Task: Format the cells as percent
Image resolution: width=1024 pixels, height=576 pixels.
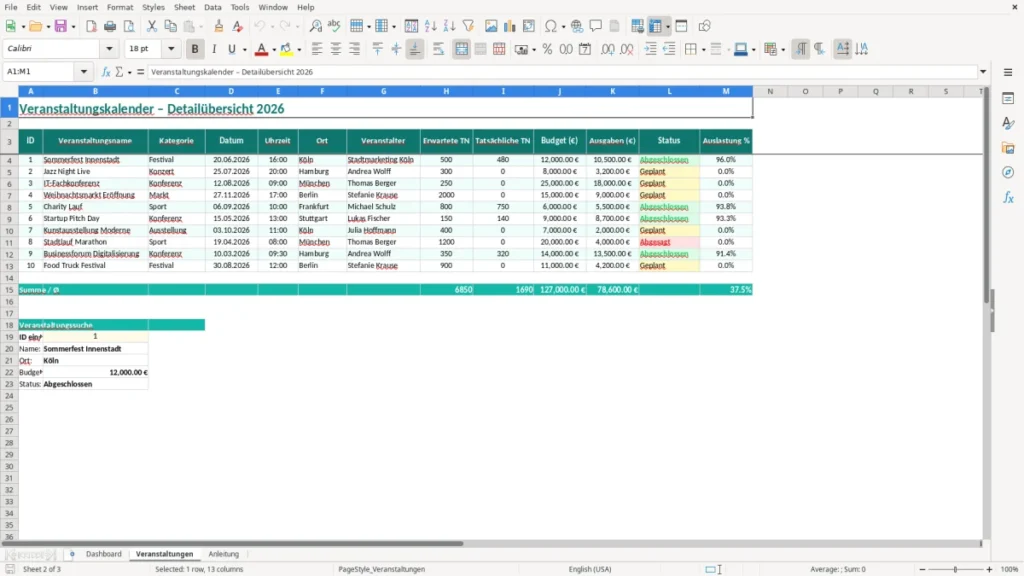Action: [x=547, y=49]
